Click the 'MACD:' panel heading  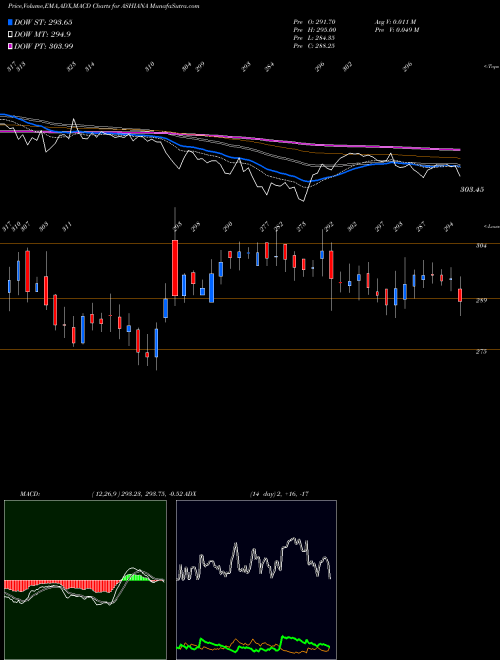[x=30, y=494]
